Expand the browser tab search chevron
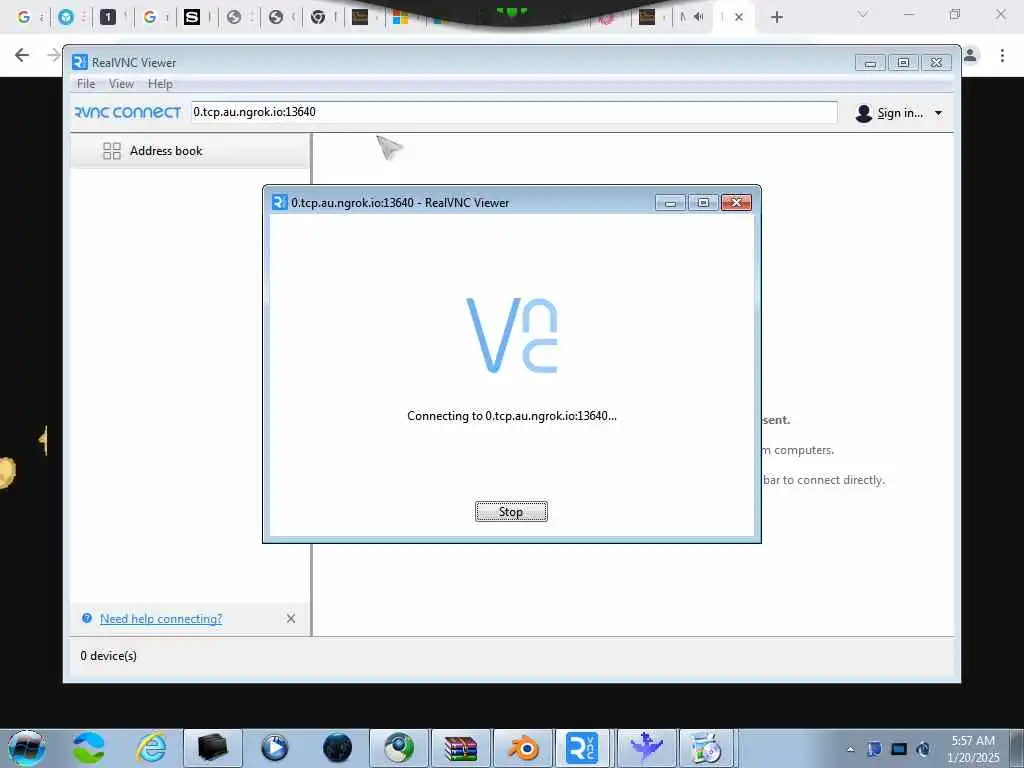The image size is (1024, 768). [x=863, y=14]
